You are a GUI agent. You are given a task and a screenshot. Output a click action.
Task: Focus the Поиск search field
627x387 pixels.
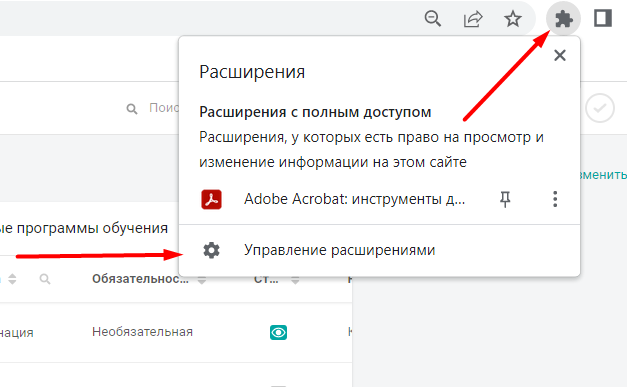click(x=164, y=108)
